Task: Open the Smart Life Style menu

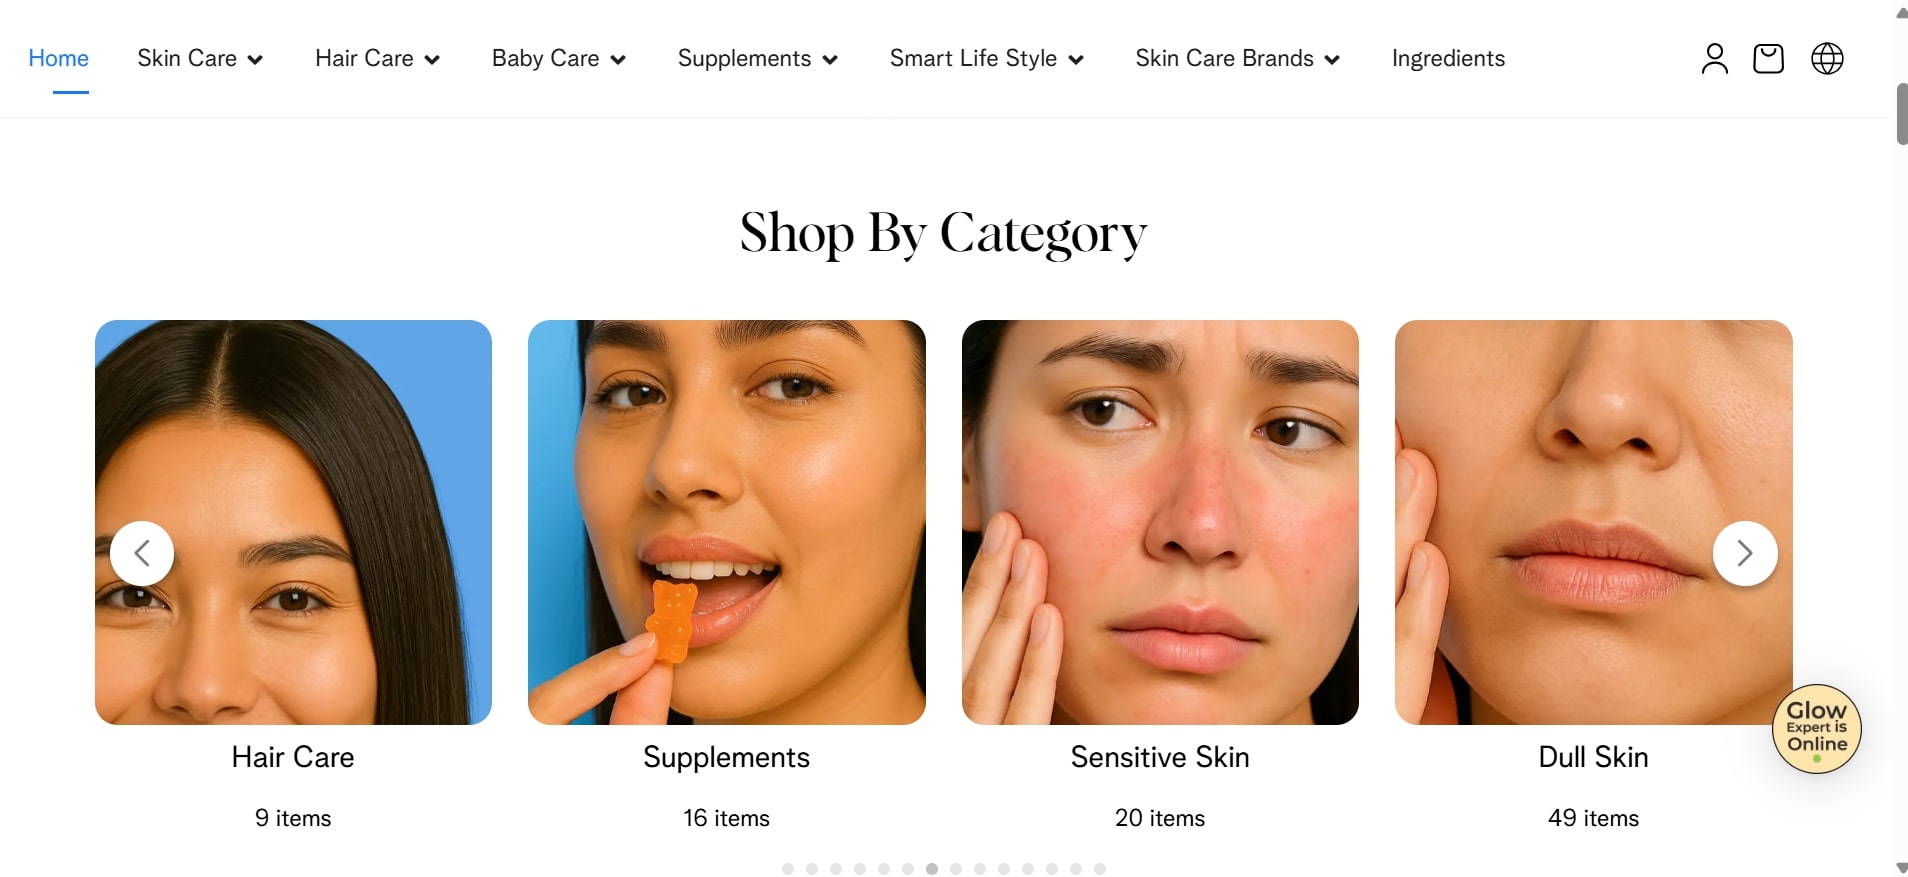Action: click(986, 59)
